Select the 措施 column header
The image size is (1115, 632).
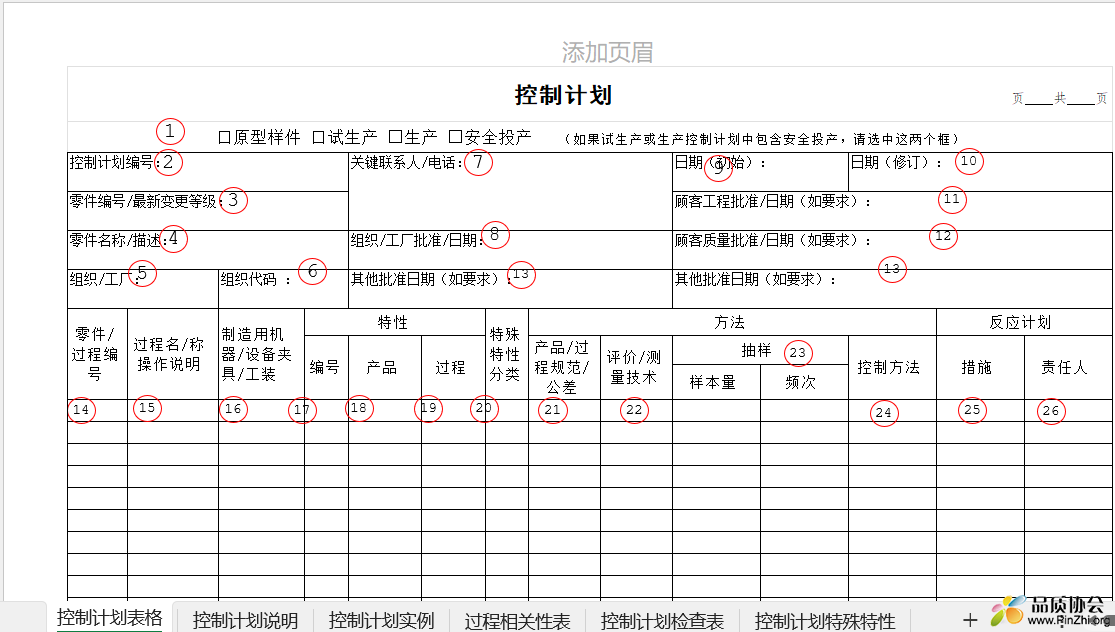[981, 368]
